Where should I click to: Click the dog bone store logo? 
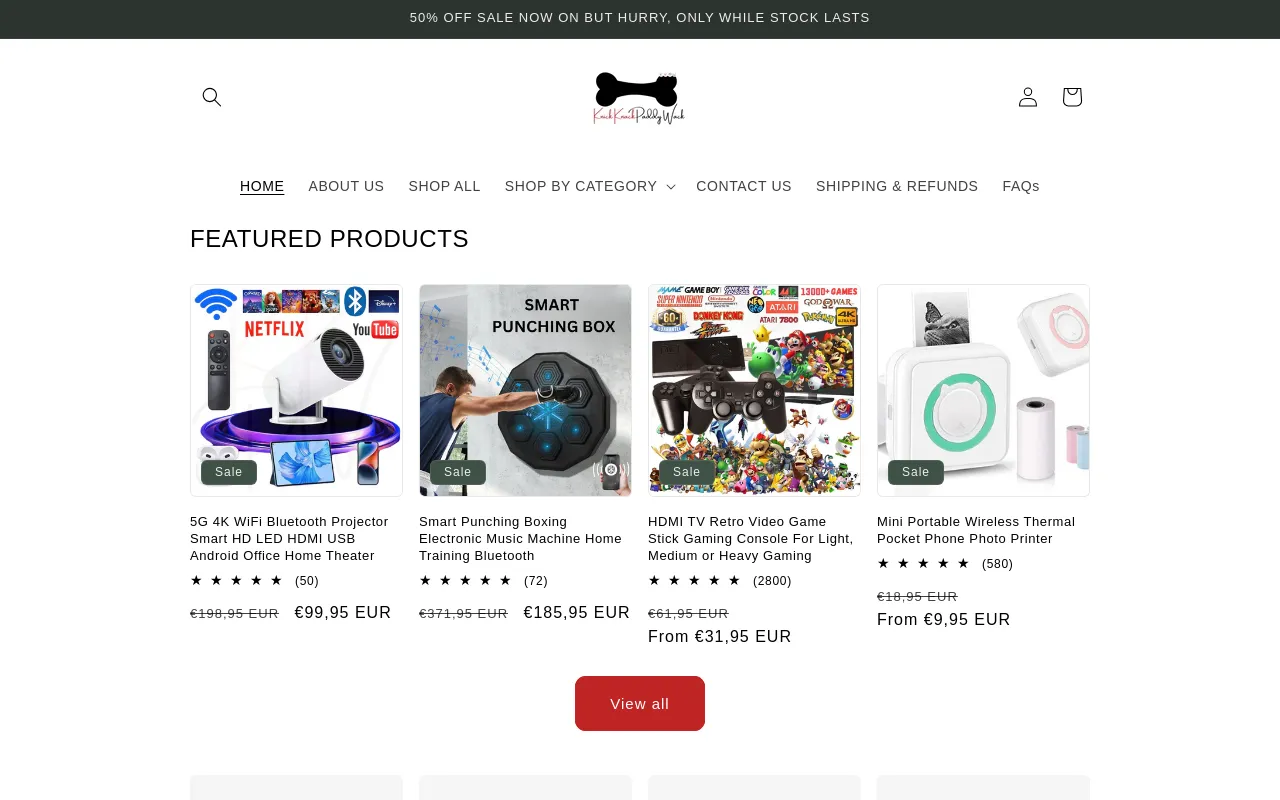tap(639, 97)
